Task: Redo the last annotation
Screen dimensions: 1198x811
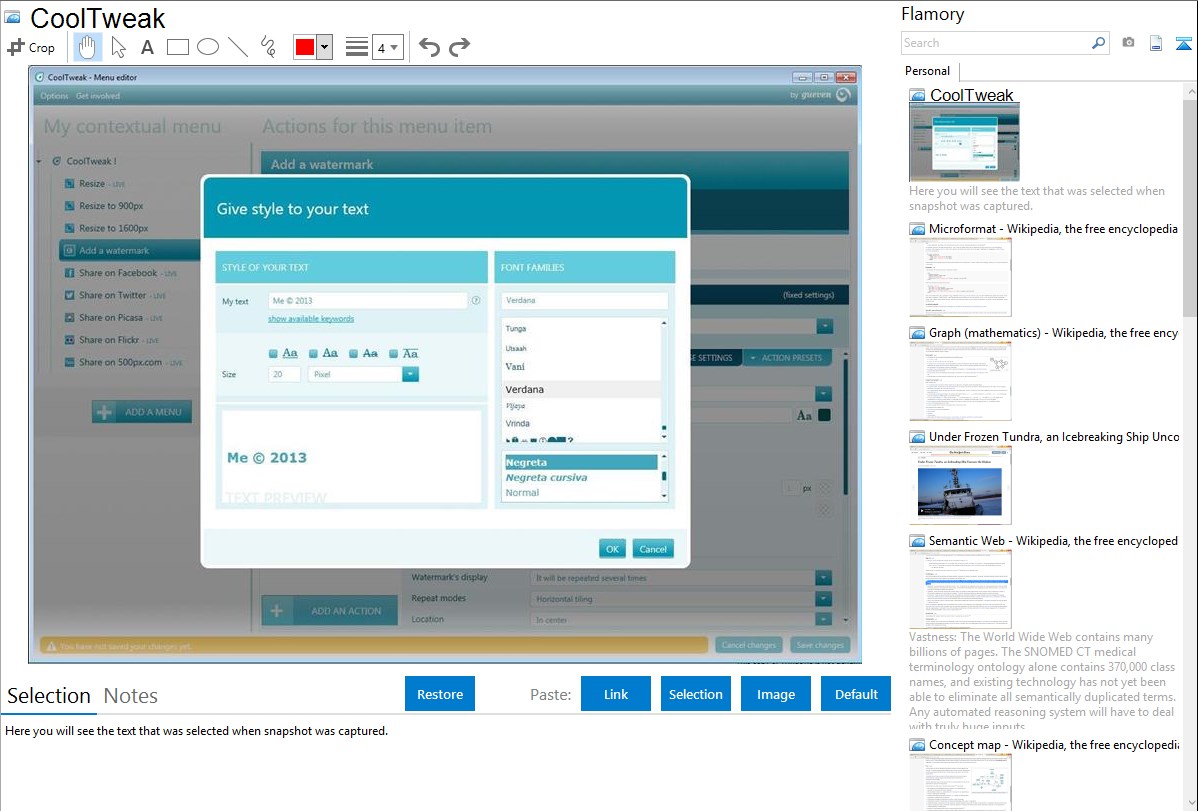Action: (459, 47)
